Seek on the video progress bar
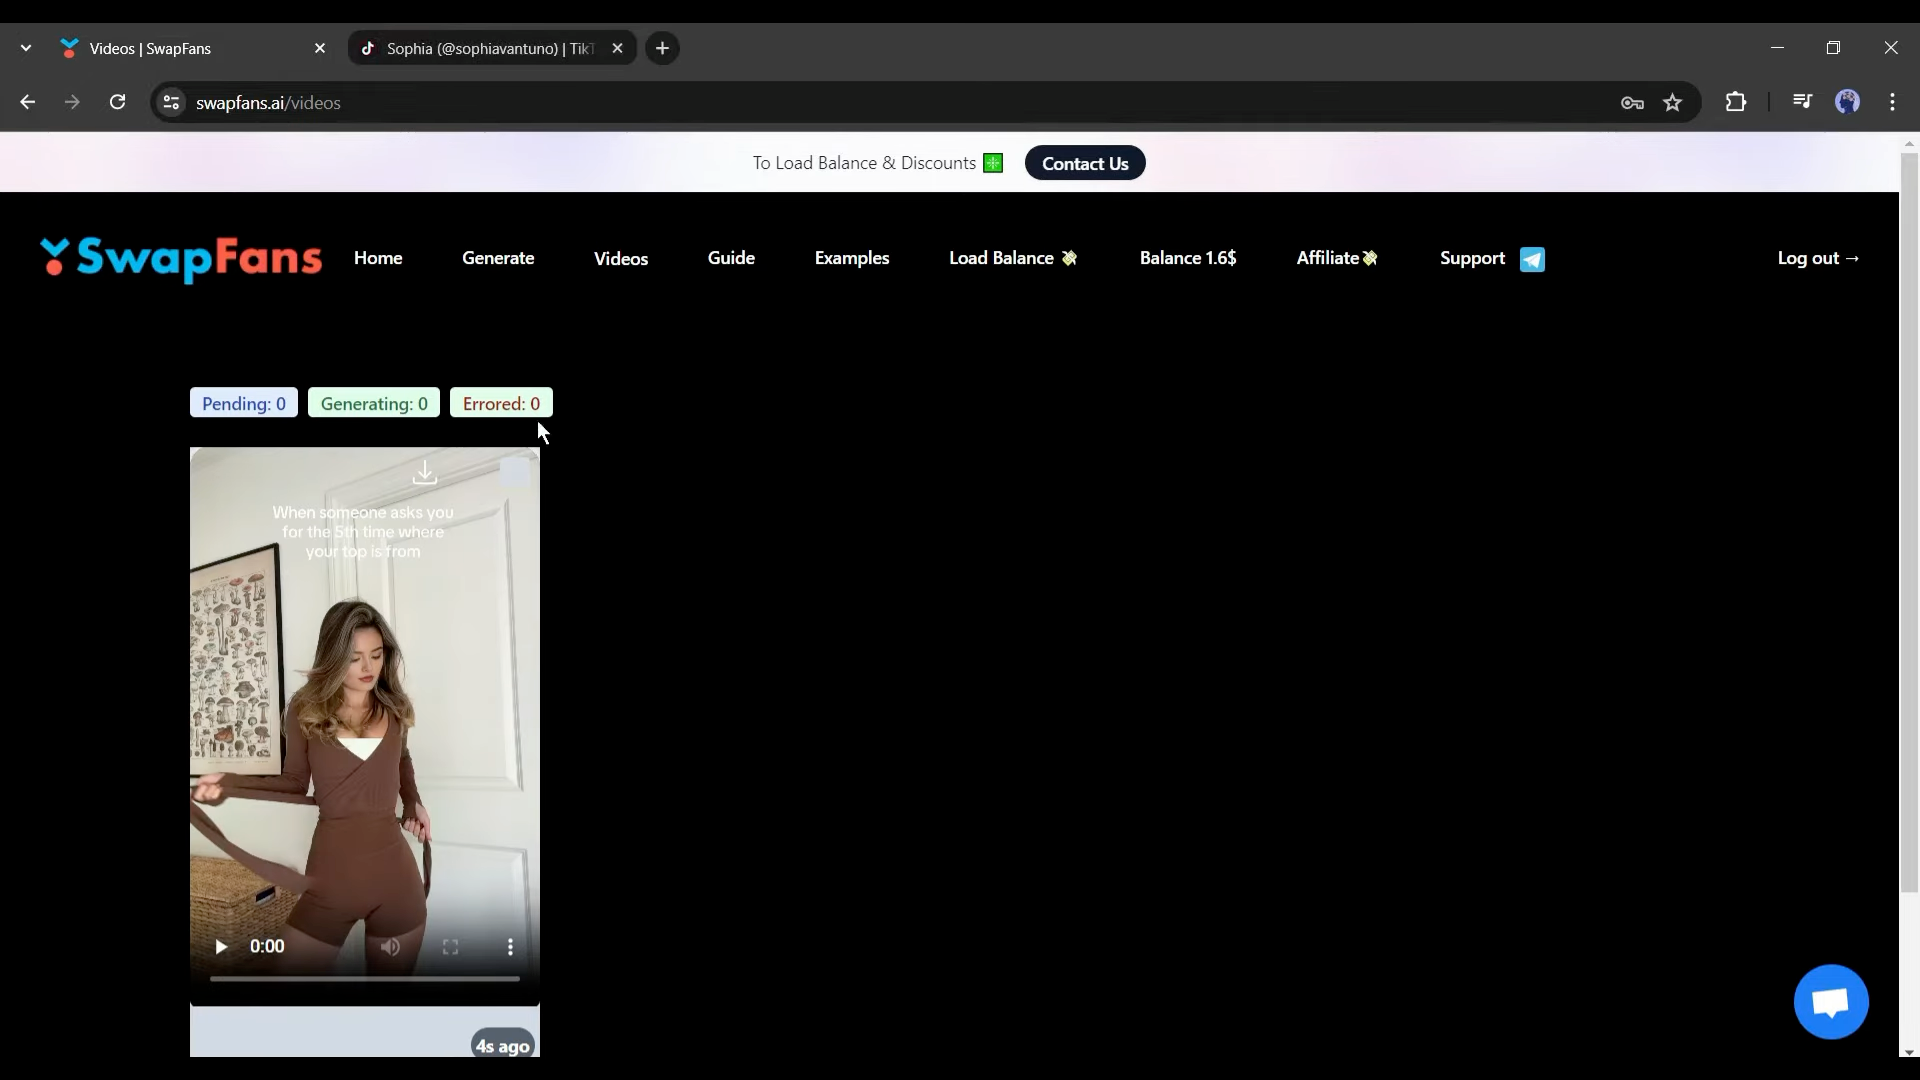Viewport: 1920px width, 1080px height. pyautogui.click(x=365, y=979)
